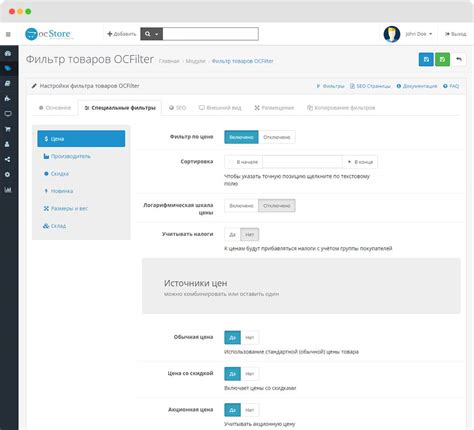Viewport: 474px width, 430px height.
Task: Select Производитель in the side list
Action: (81, 156)
